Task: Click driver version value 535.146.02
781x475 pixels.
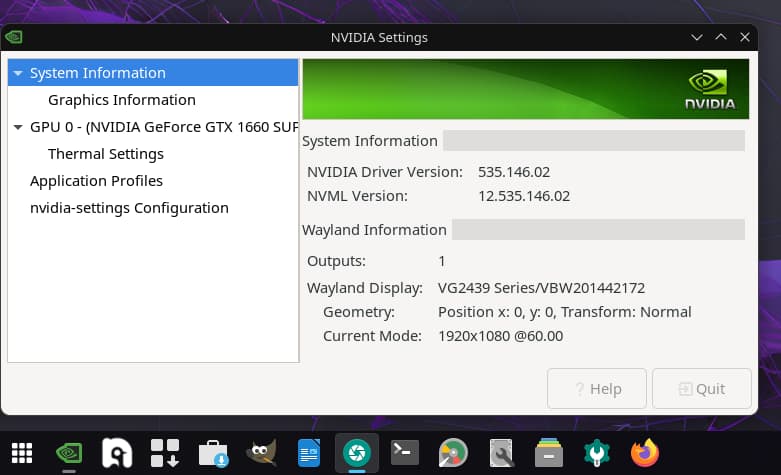Action: 514,172
